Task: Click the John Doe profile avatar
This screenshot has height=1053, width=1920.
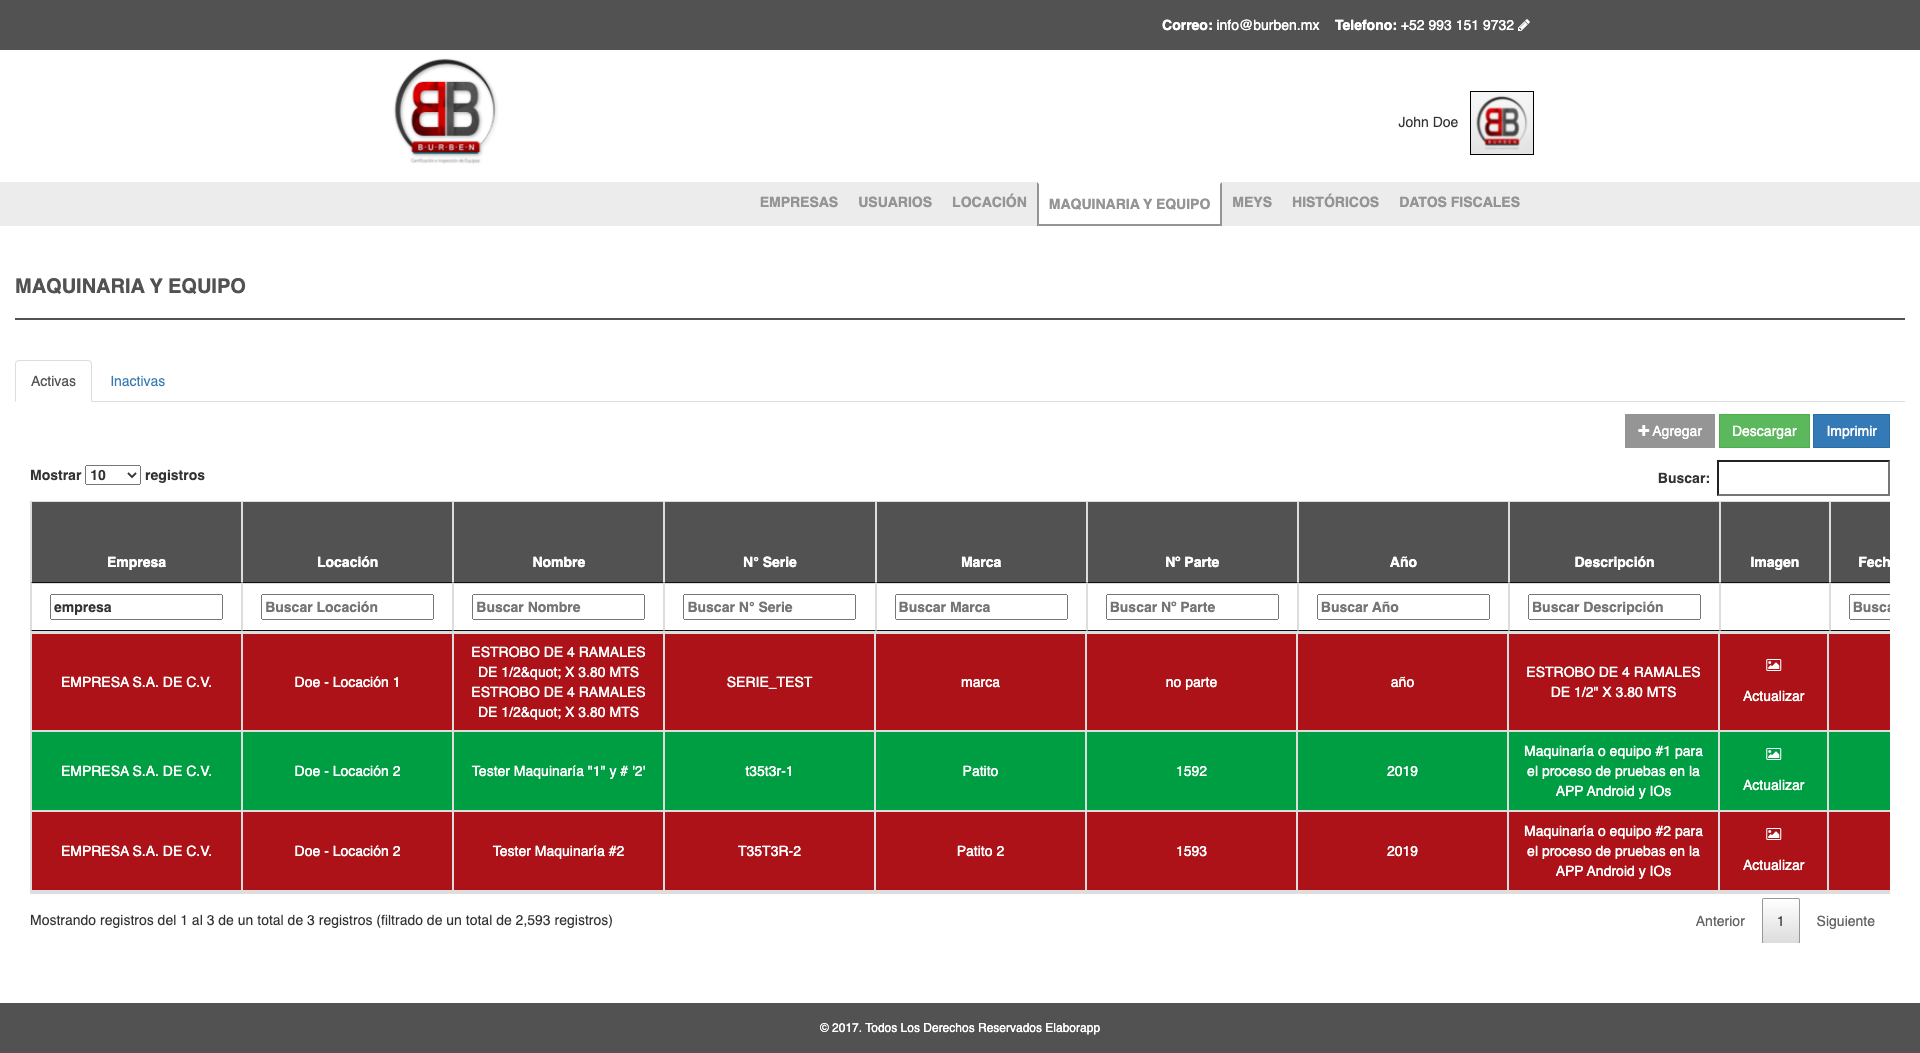Action: 1501,123
